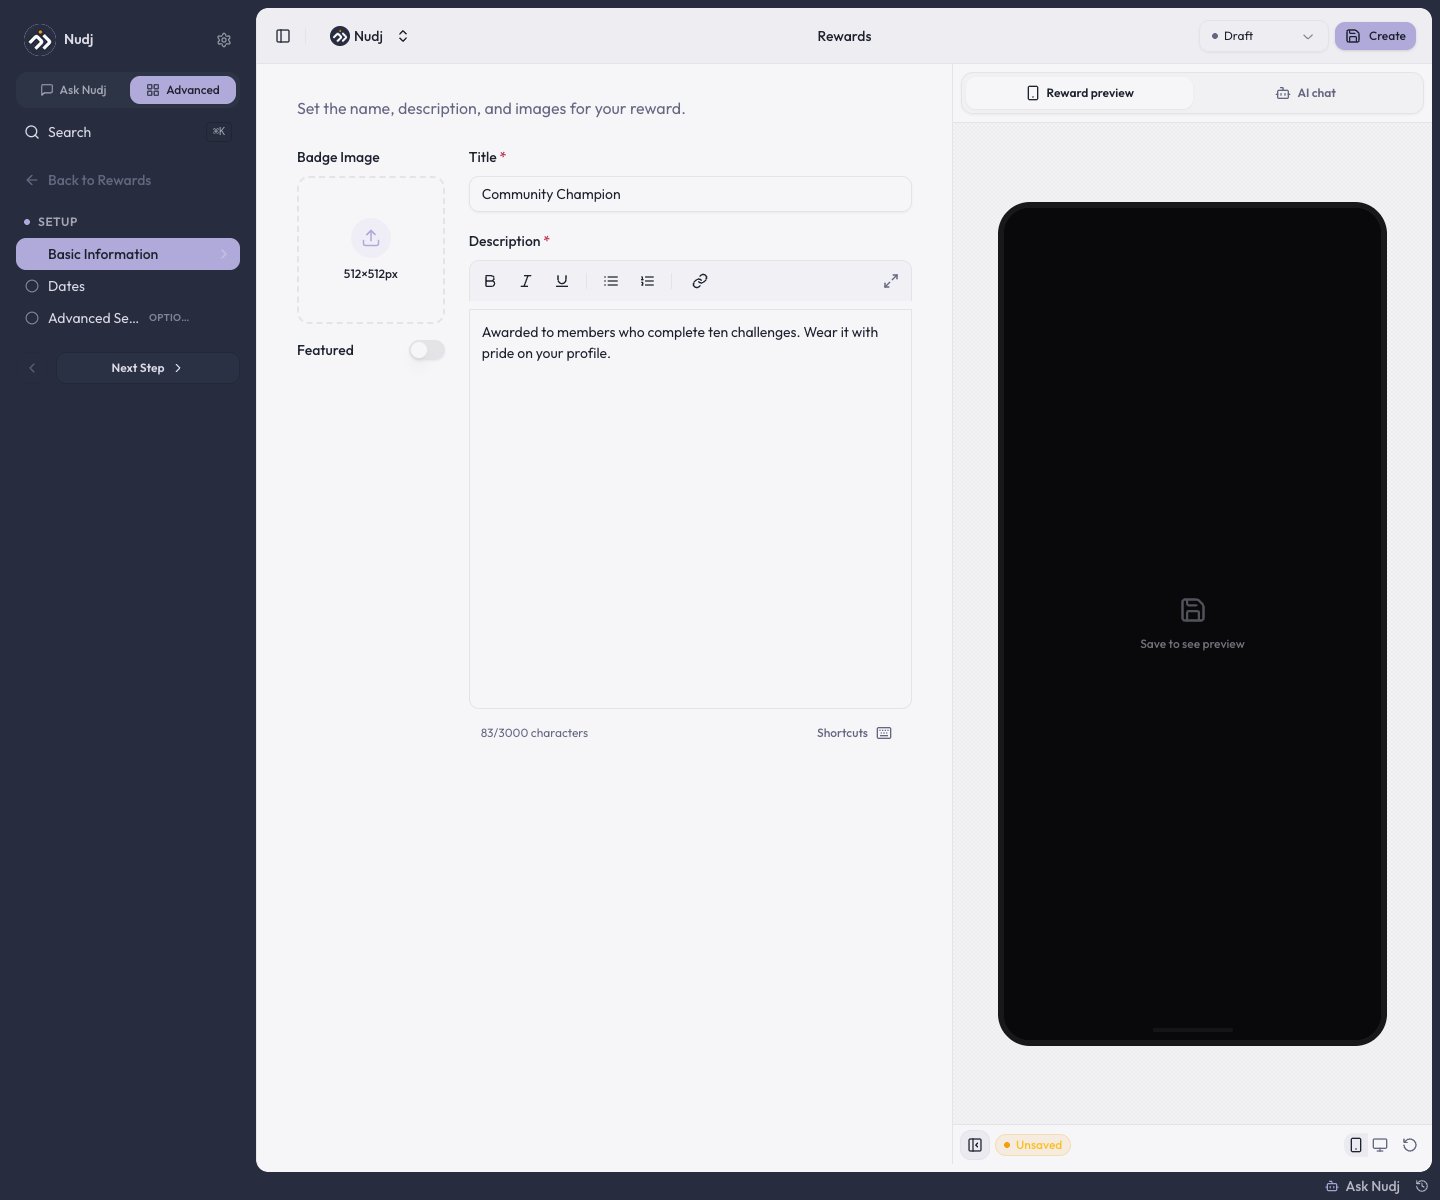Insert bulleted list in description

click(611, 281)
